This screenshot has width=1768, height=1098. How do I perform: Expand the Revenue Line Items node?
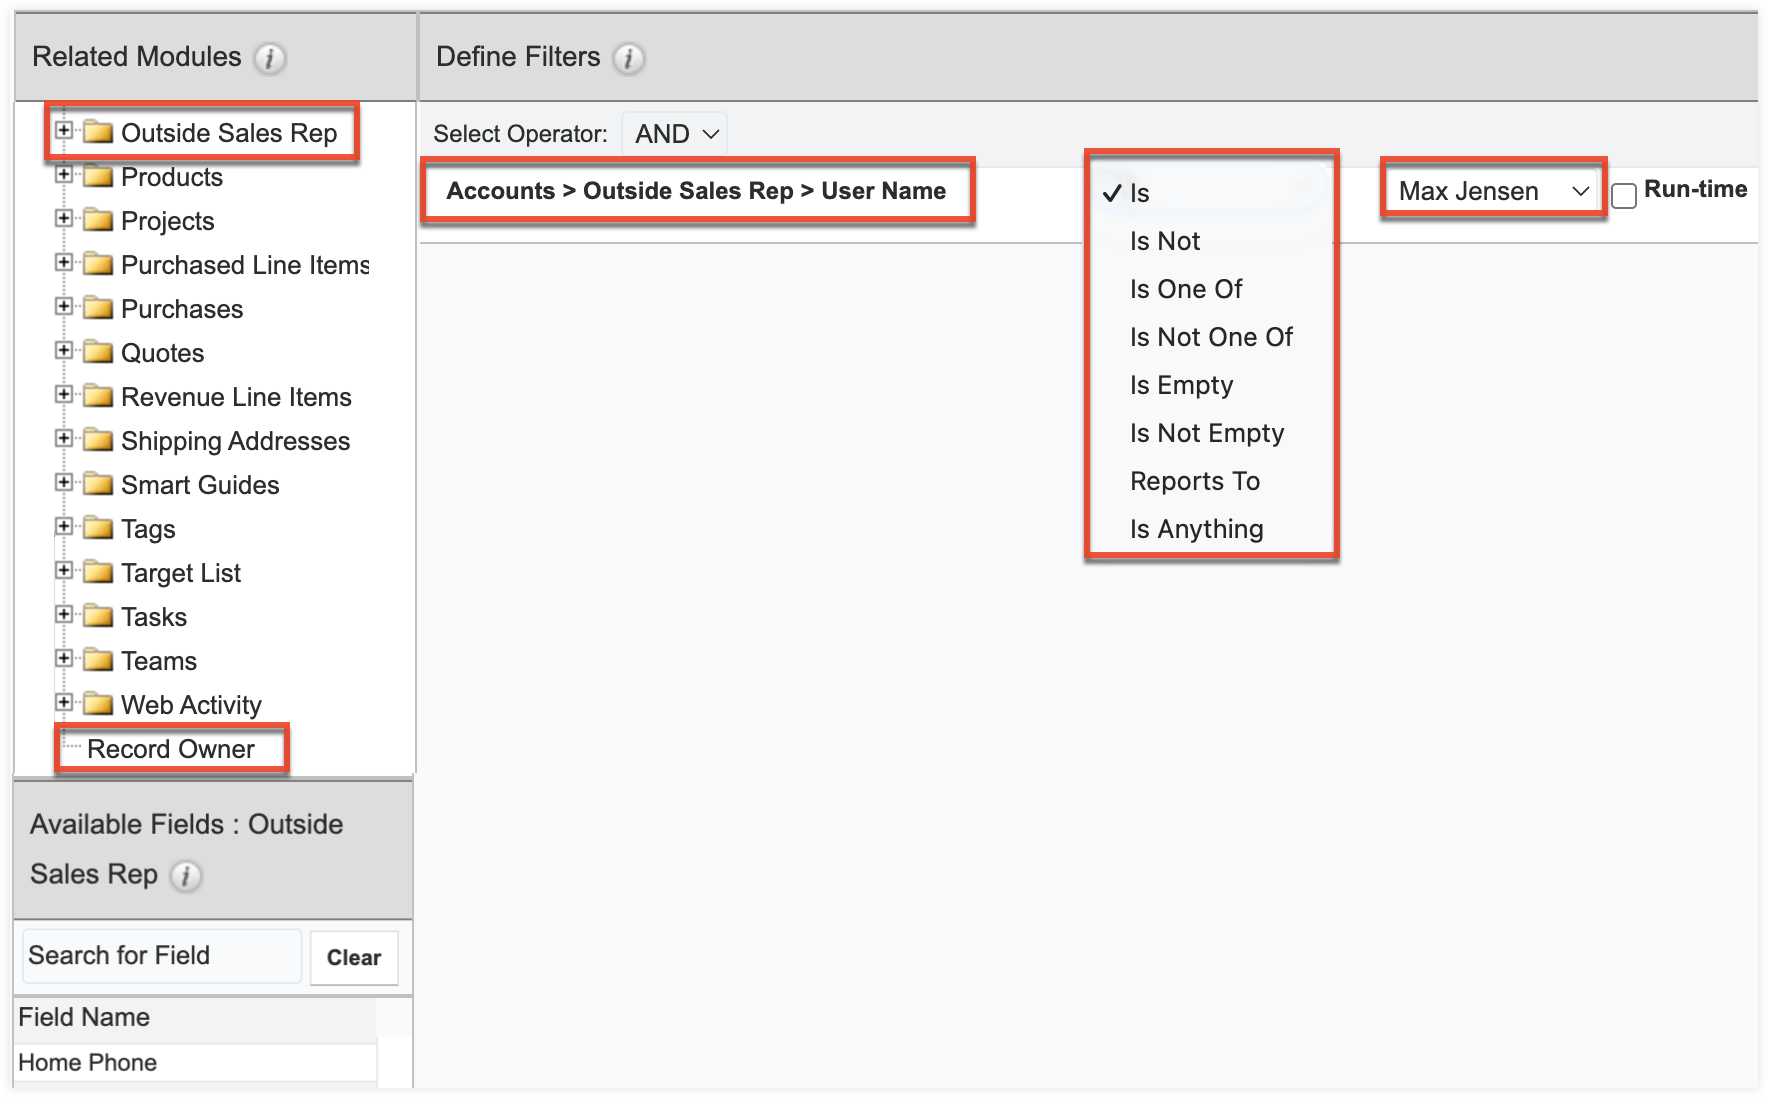[64, 394]
